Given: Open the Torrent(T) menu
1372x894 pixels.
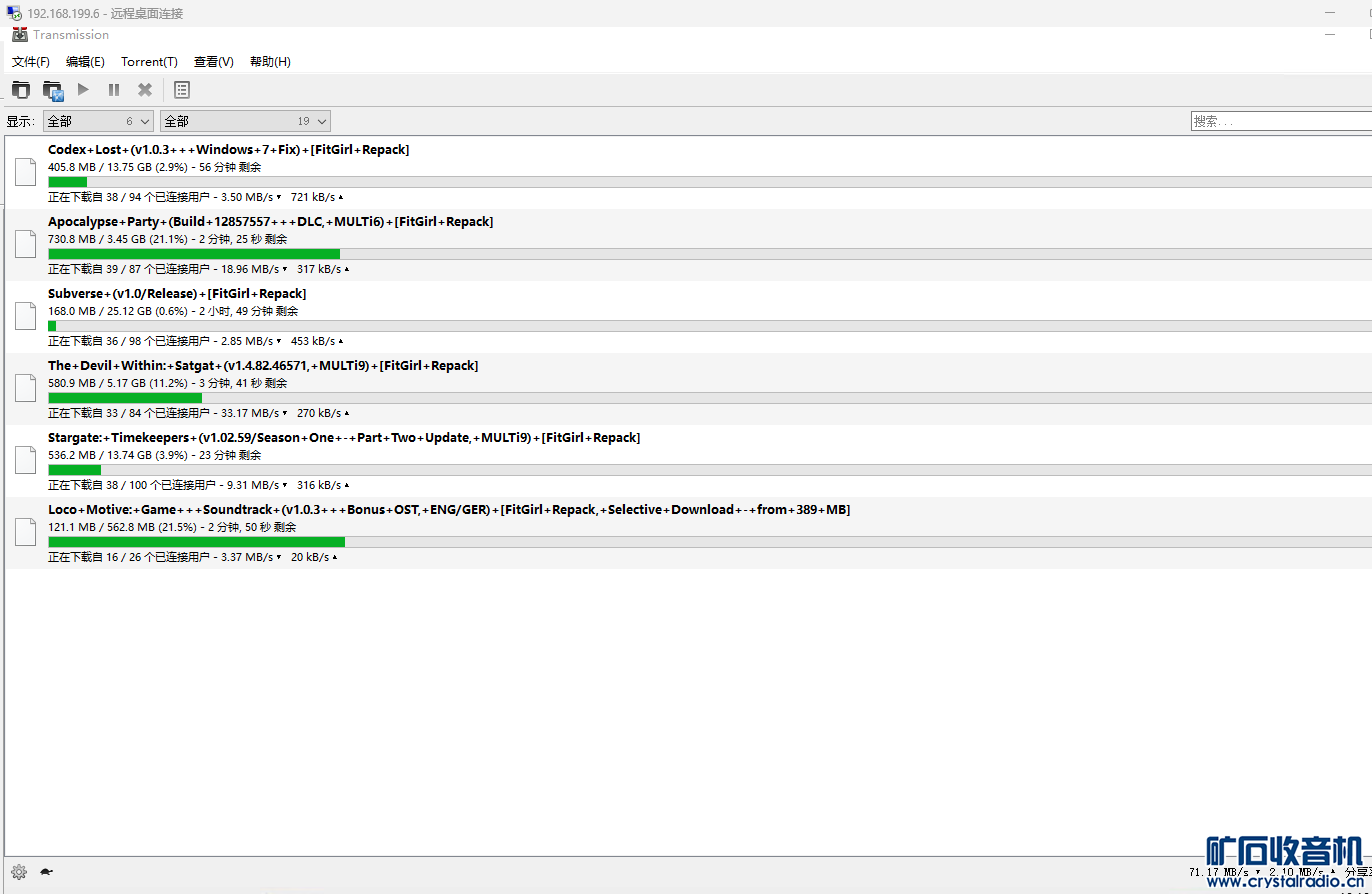Looking at the screenshot, I should coord(149,62).
